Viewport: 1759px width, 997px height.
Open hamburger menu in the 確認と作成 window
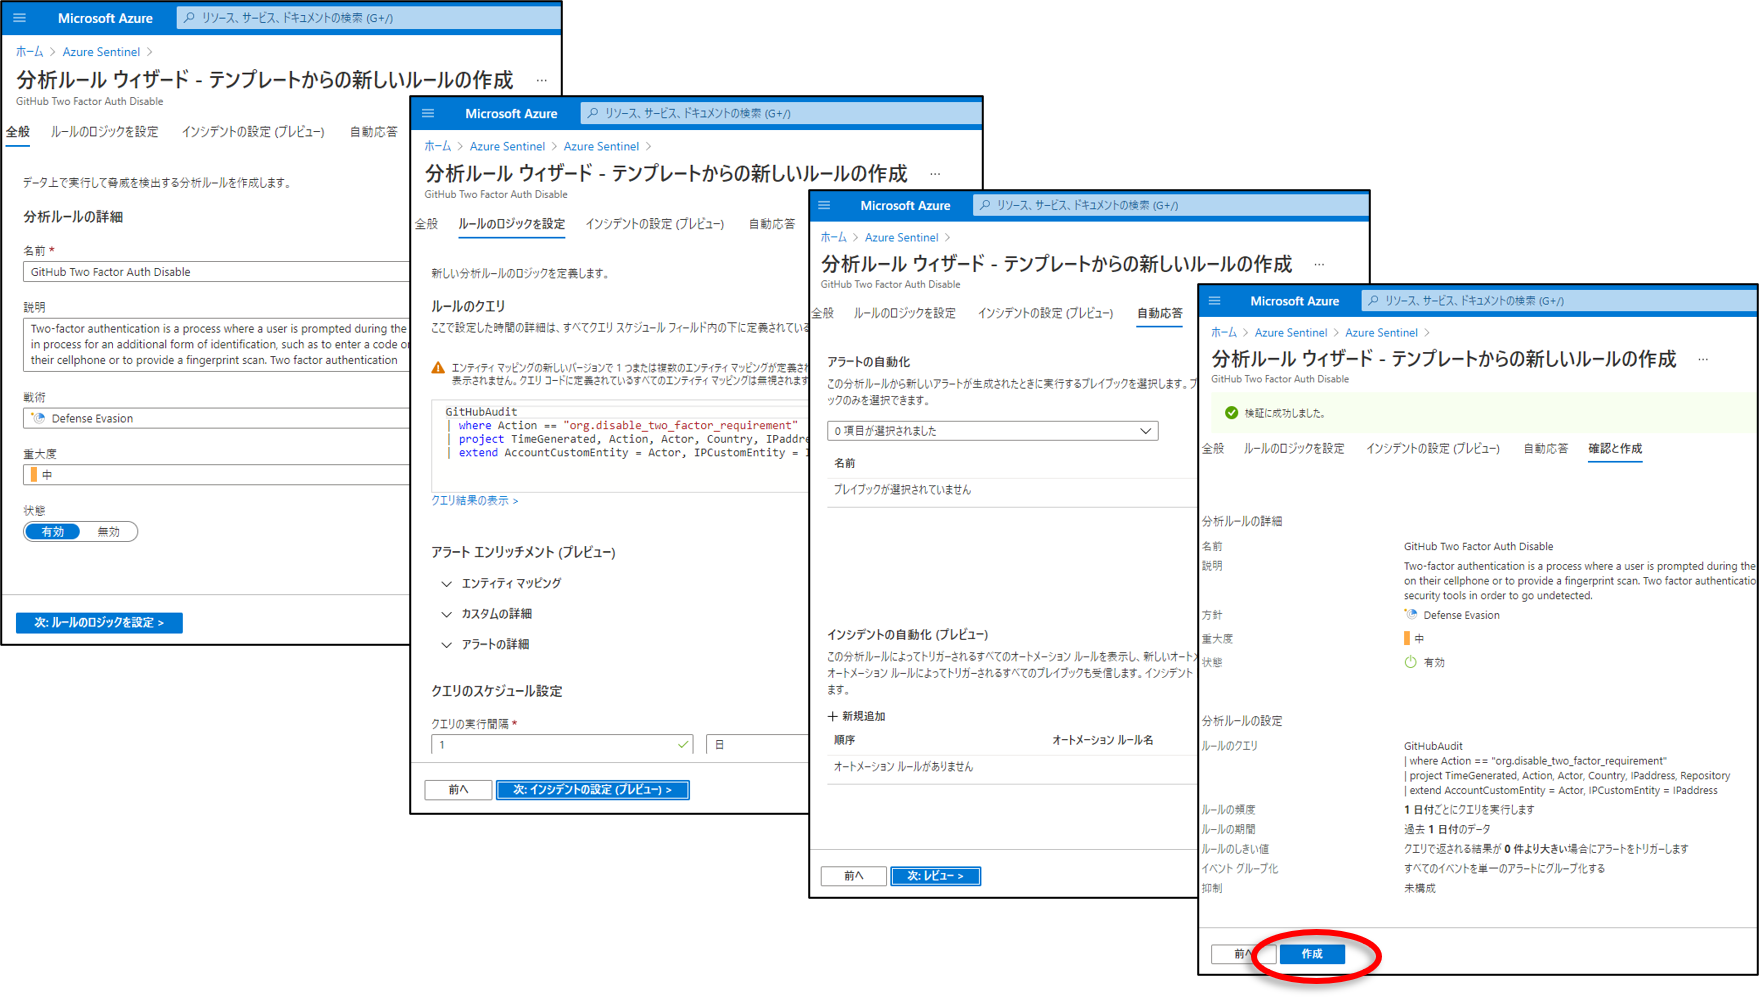(1214, 301)
